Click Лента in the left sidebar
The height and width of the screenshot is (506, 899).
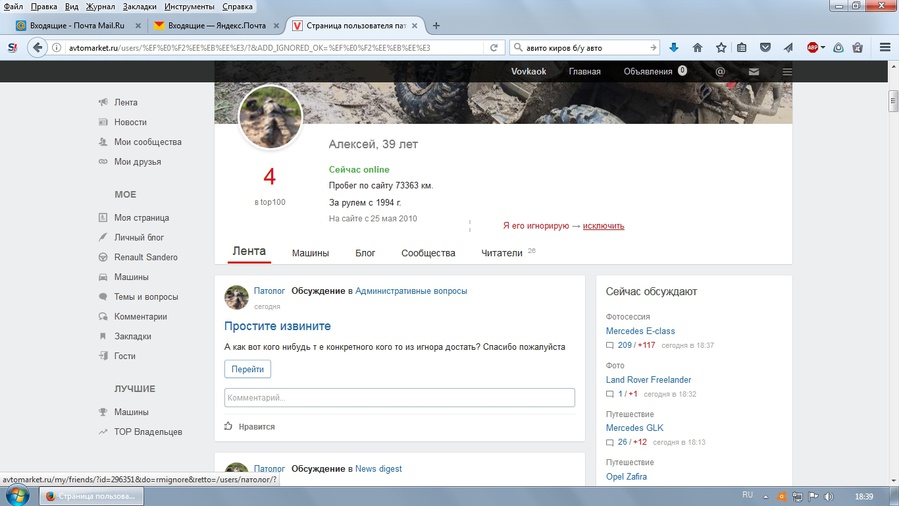(126, 102)
